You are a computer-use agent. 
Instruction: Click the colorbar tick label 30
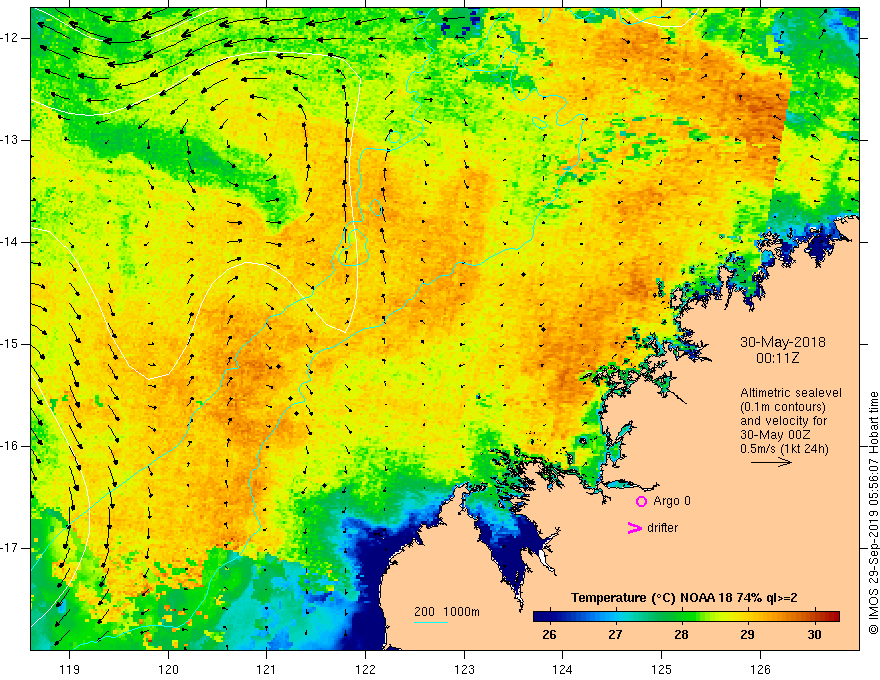click(814, 634)
